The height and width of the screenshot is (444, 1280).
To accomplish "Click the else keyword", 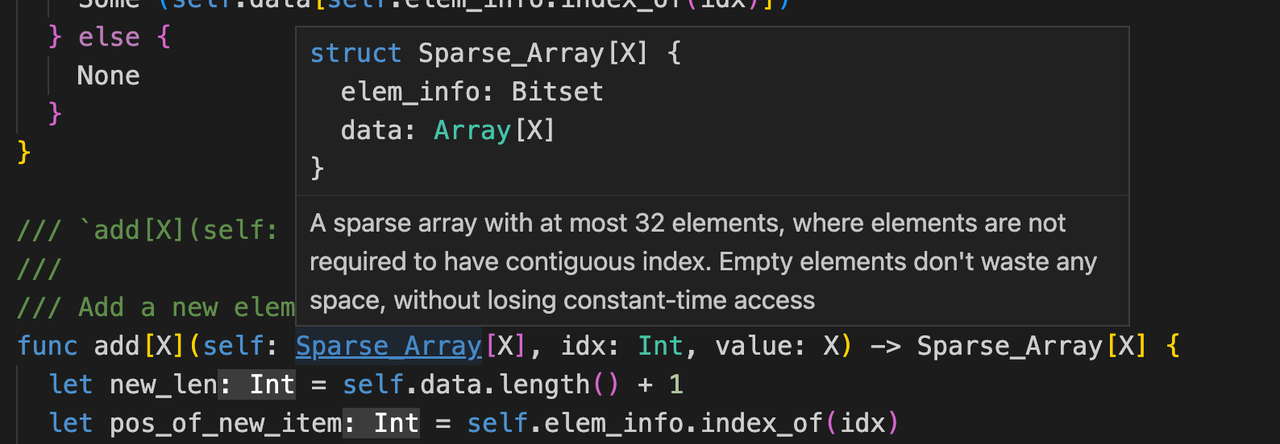I will point(109,37).
